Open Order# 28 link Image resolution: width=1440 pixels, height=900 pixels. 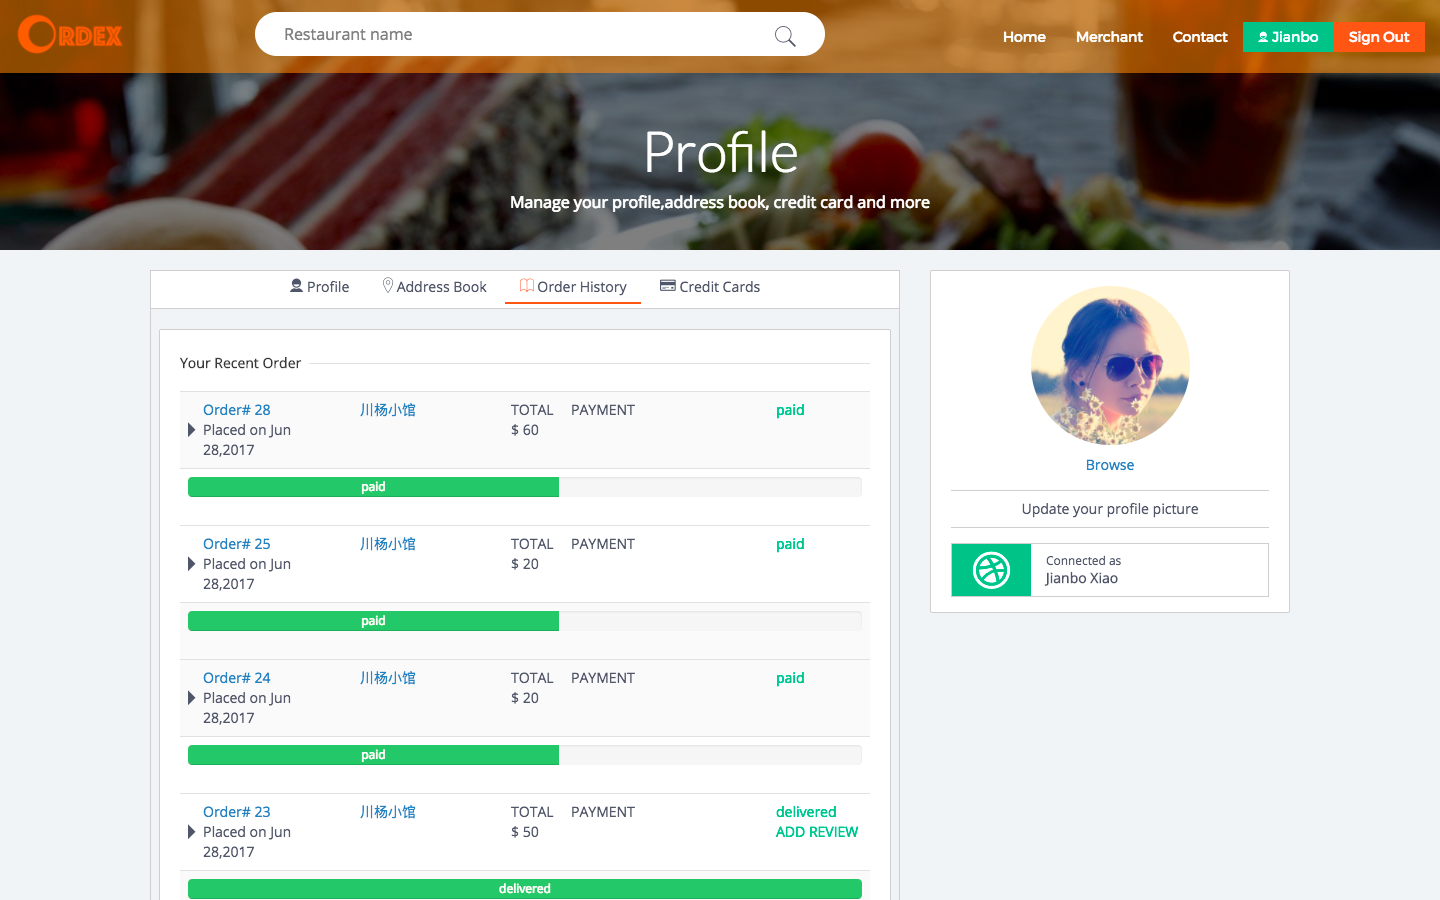coord(237,410)
